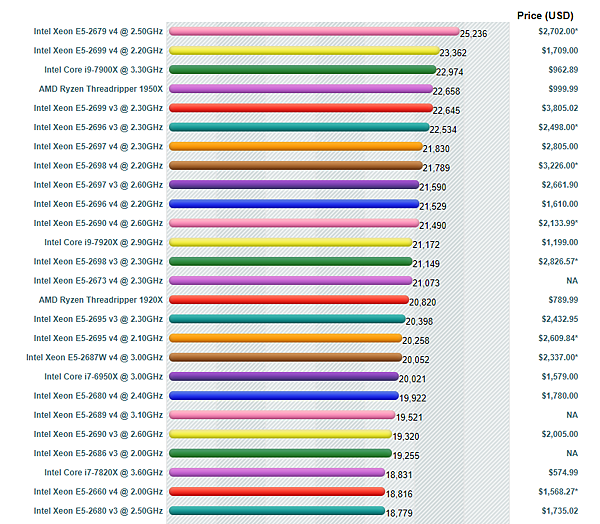The width and height of the screenshot is (600, 524).
Task: Click the $2,133.99* price
Action: (x=558, y=223)
